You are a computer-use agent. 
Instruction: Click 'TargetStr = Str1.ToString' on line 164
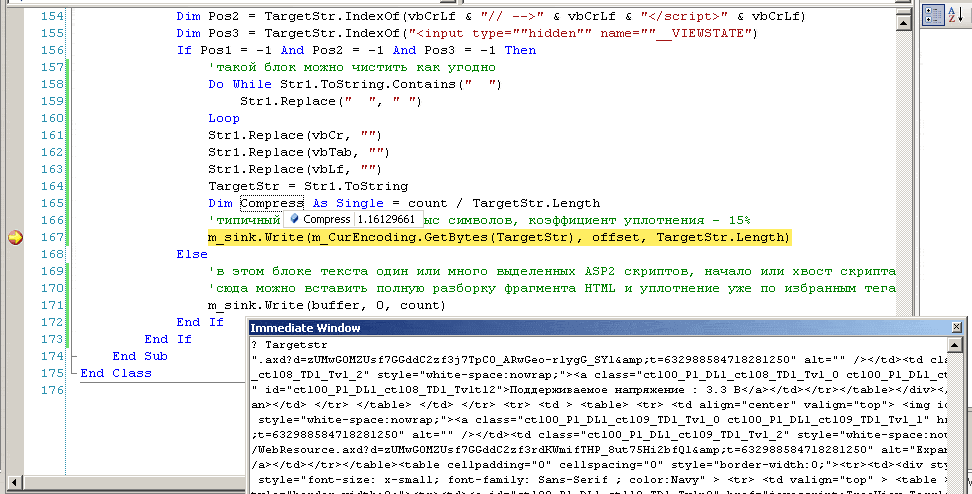click(308, 186)
